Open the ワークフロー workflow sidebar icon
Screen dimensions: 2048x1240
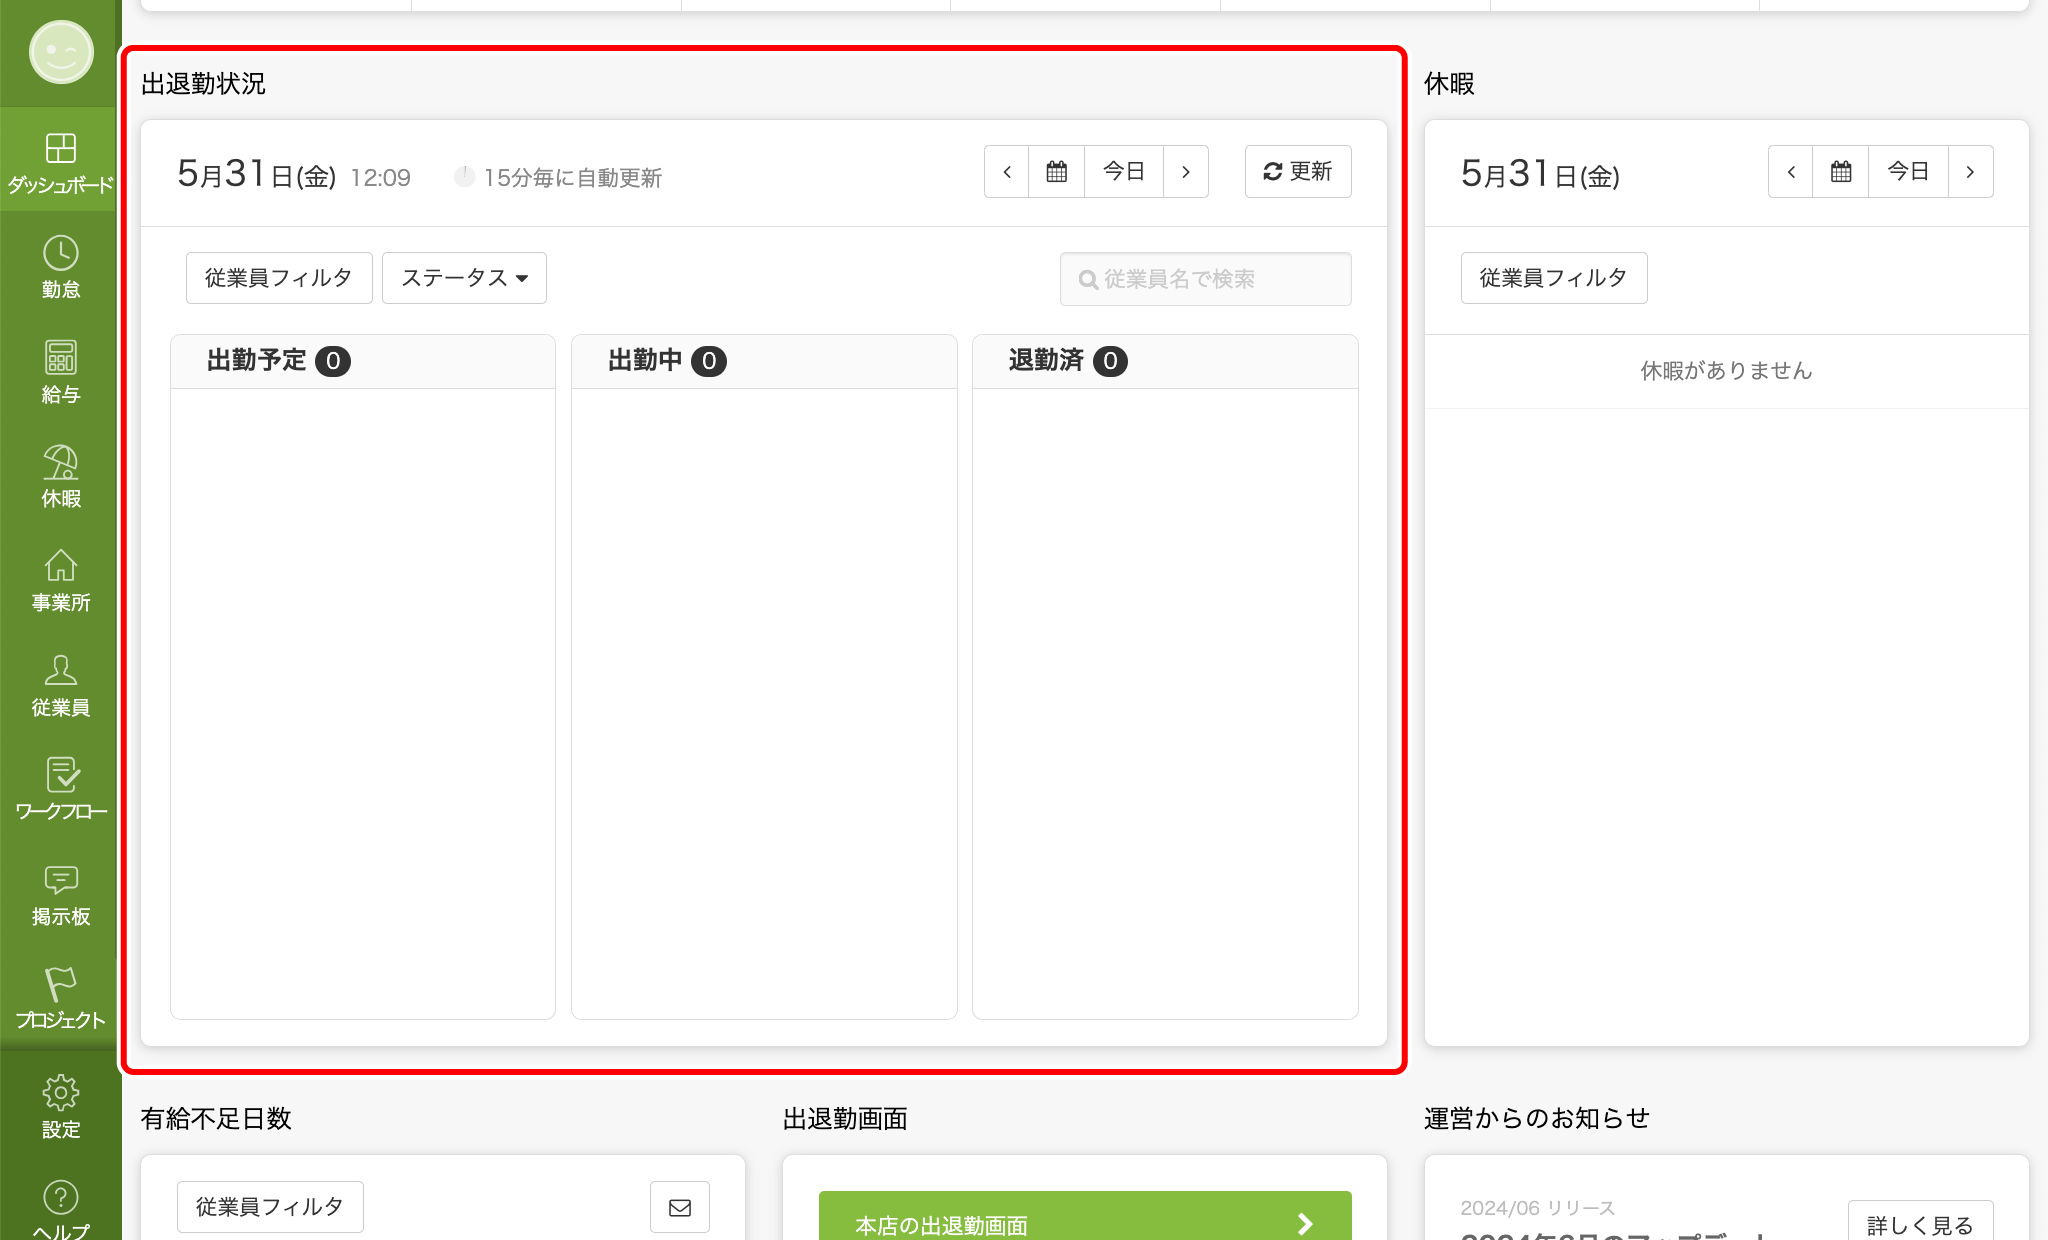tap(60, 789)
